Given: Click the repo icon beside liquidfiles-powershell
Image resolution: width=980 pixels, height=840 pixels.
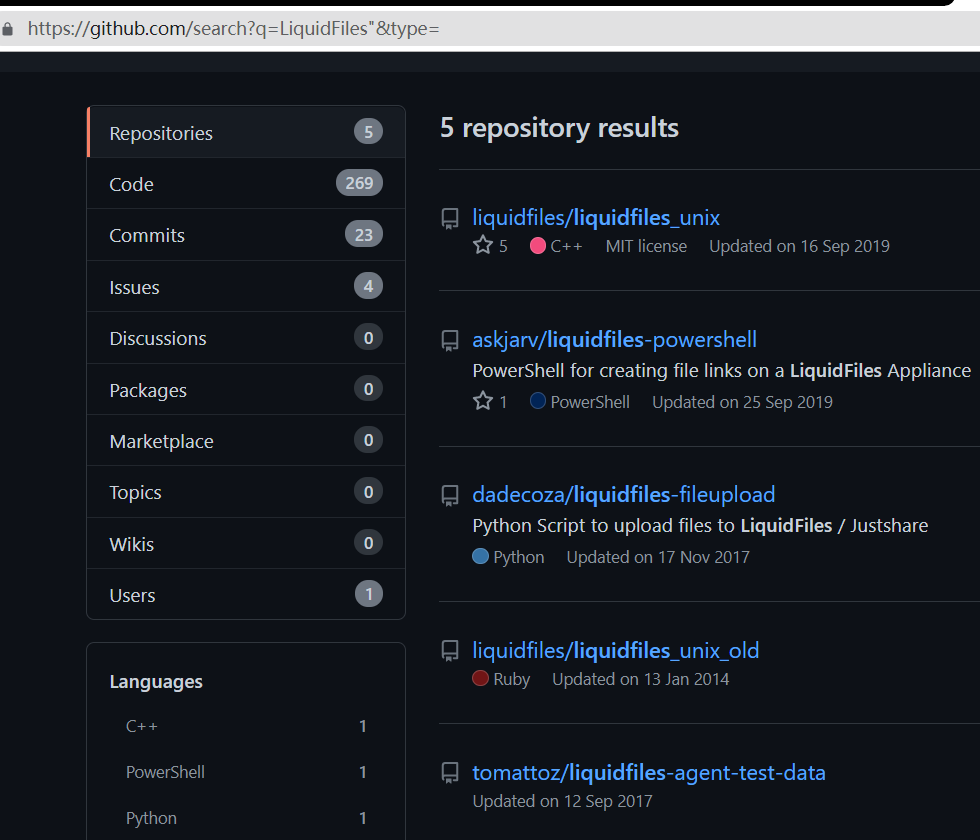Looking at the screenshot, I should click(450, 341).
